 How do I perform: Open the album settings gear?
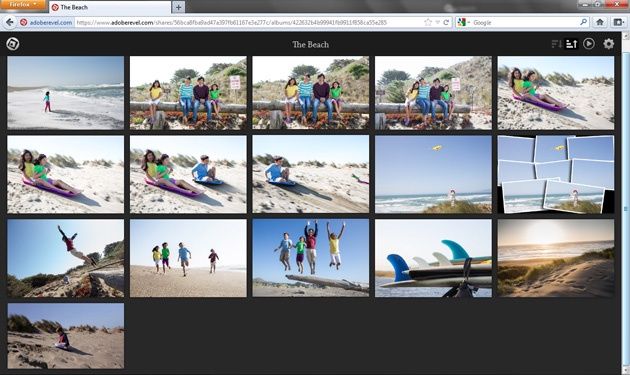[x=608, y=43]
